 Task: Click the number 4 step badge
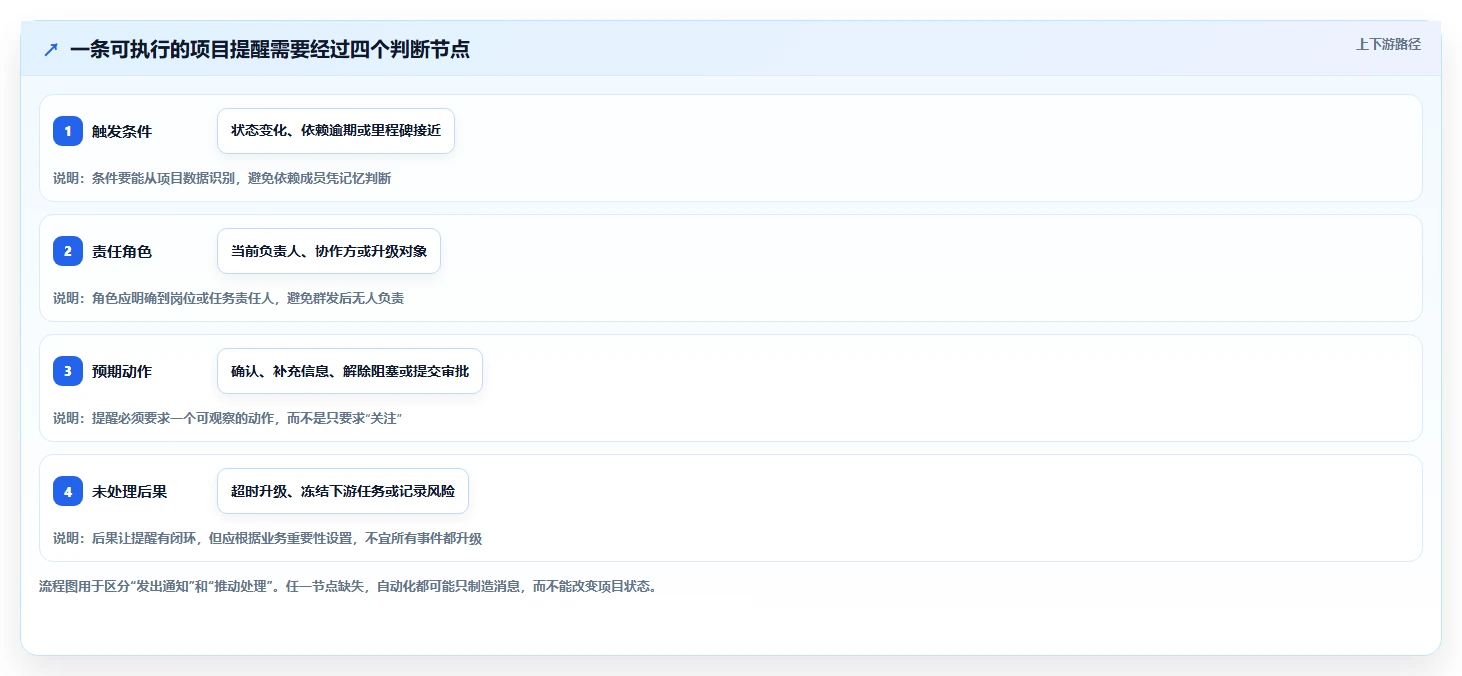(x=68, y=491)
